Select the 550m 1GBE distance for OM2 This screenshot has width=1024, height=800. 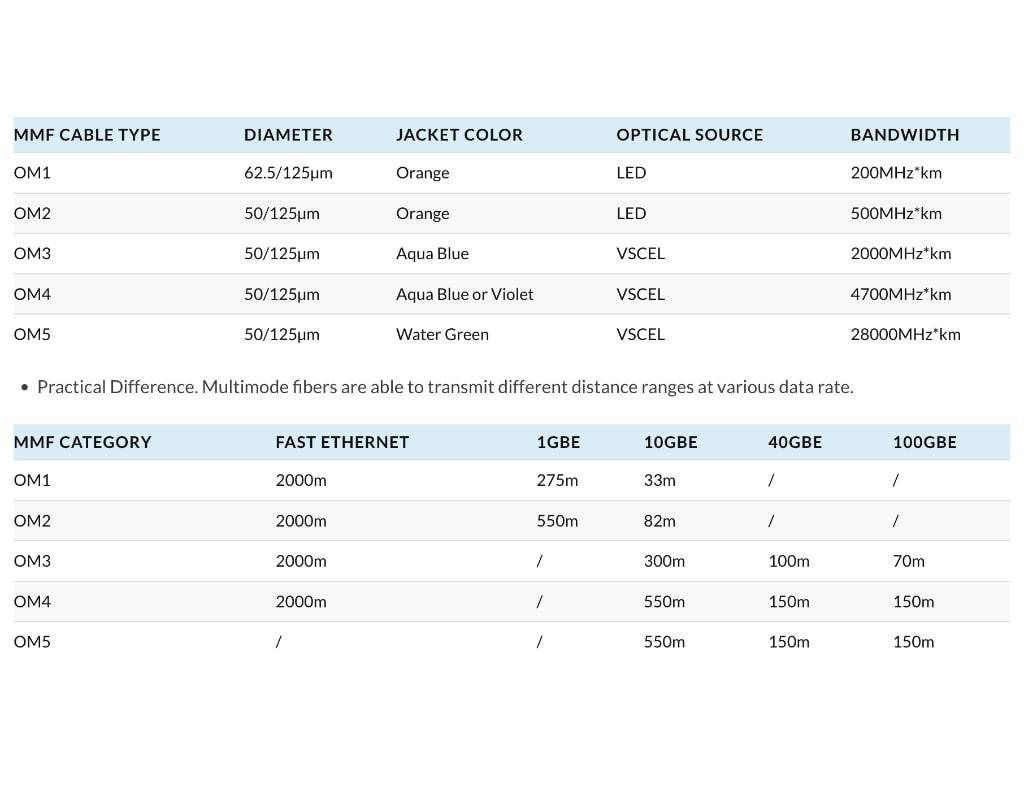(x=557, y=521)
